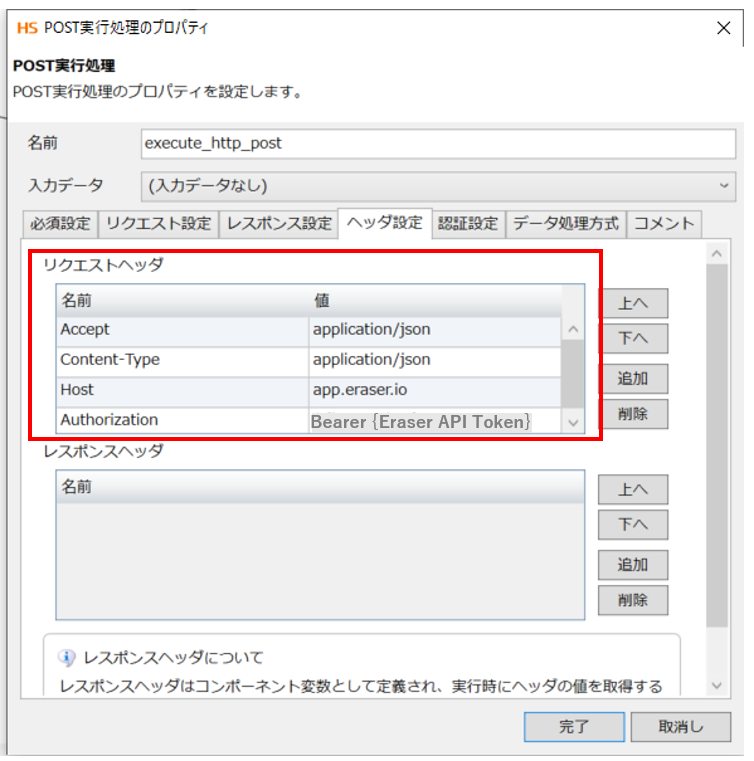Click 下へ button for request headers
The width and height of the screenshot is (754, 761).
point(633,338)
